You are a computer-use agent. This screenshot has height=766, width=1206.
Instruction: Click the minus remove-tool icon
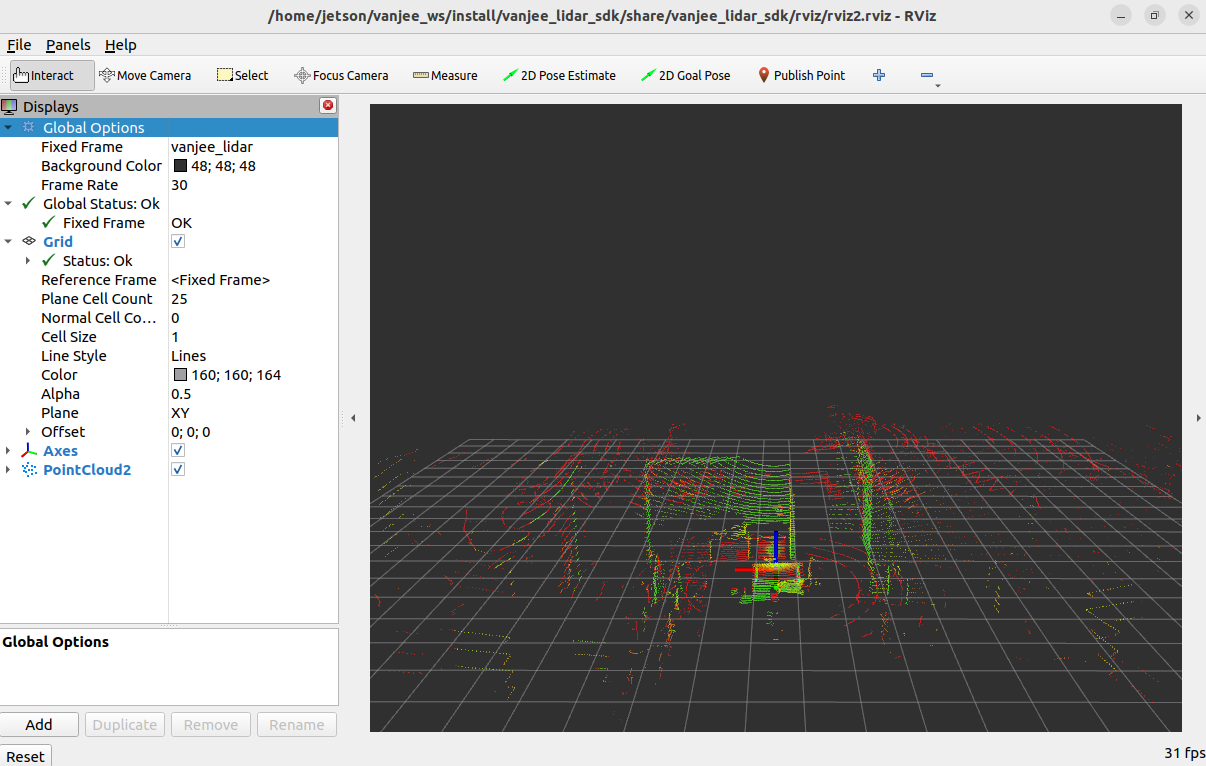(927, 75)
